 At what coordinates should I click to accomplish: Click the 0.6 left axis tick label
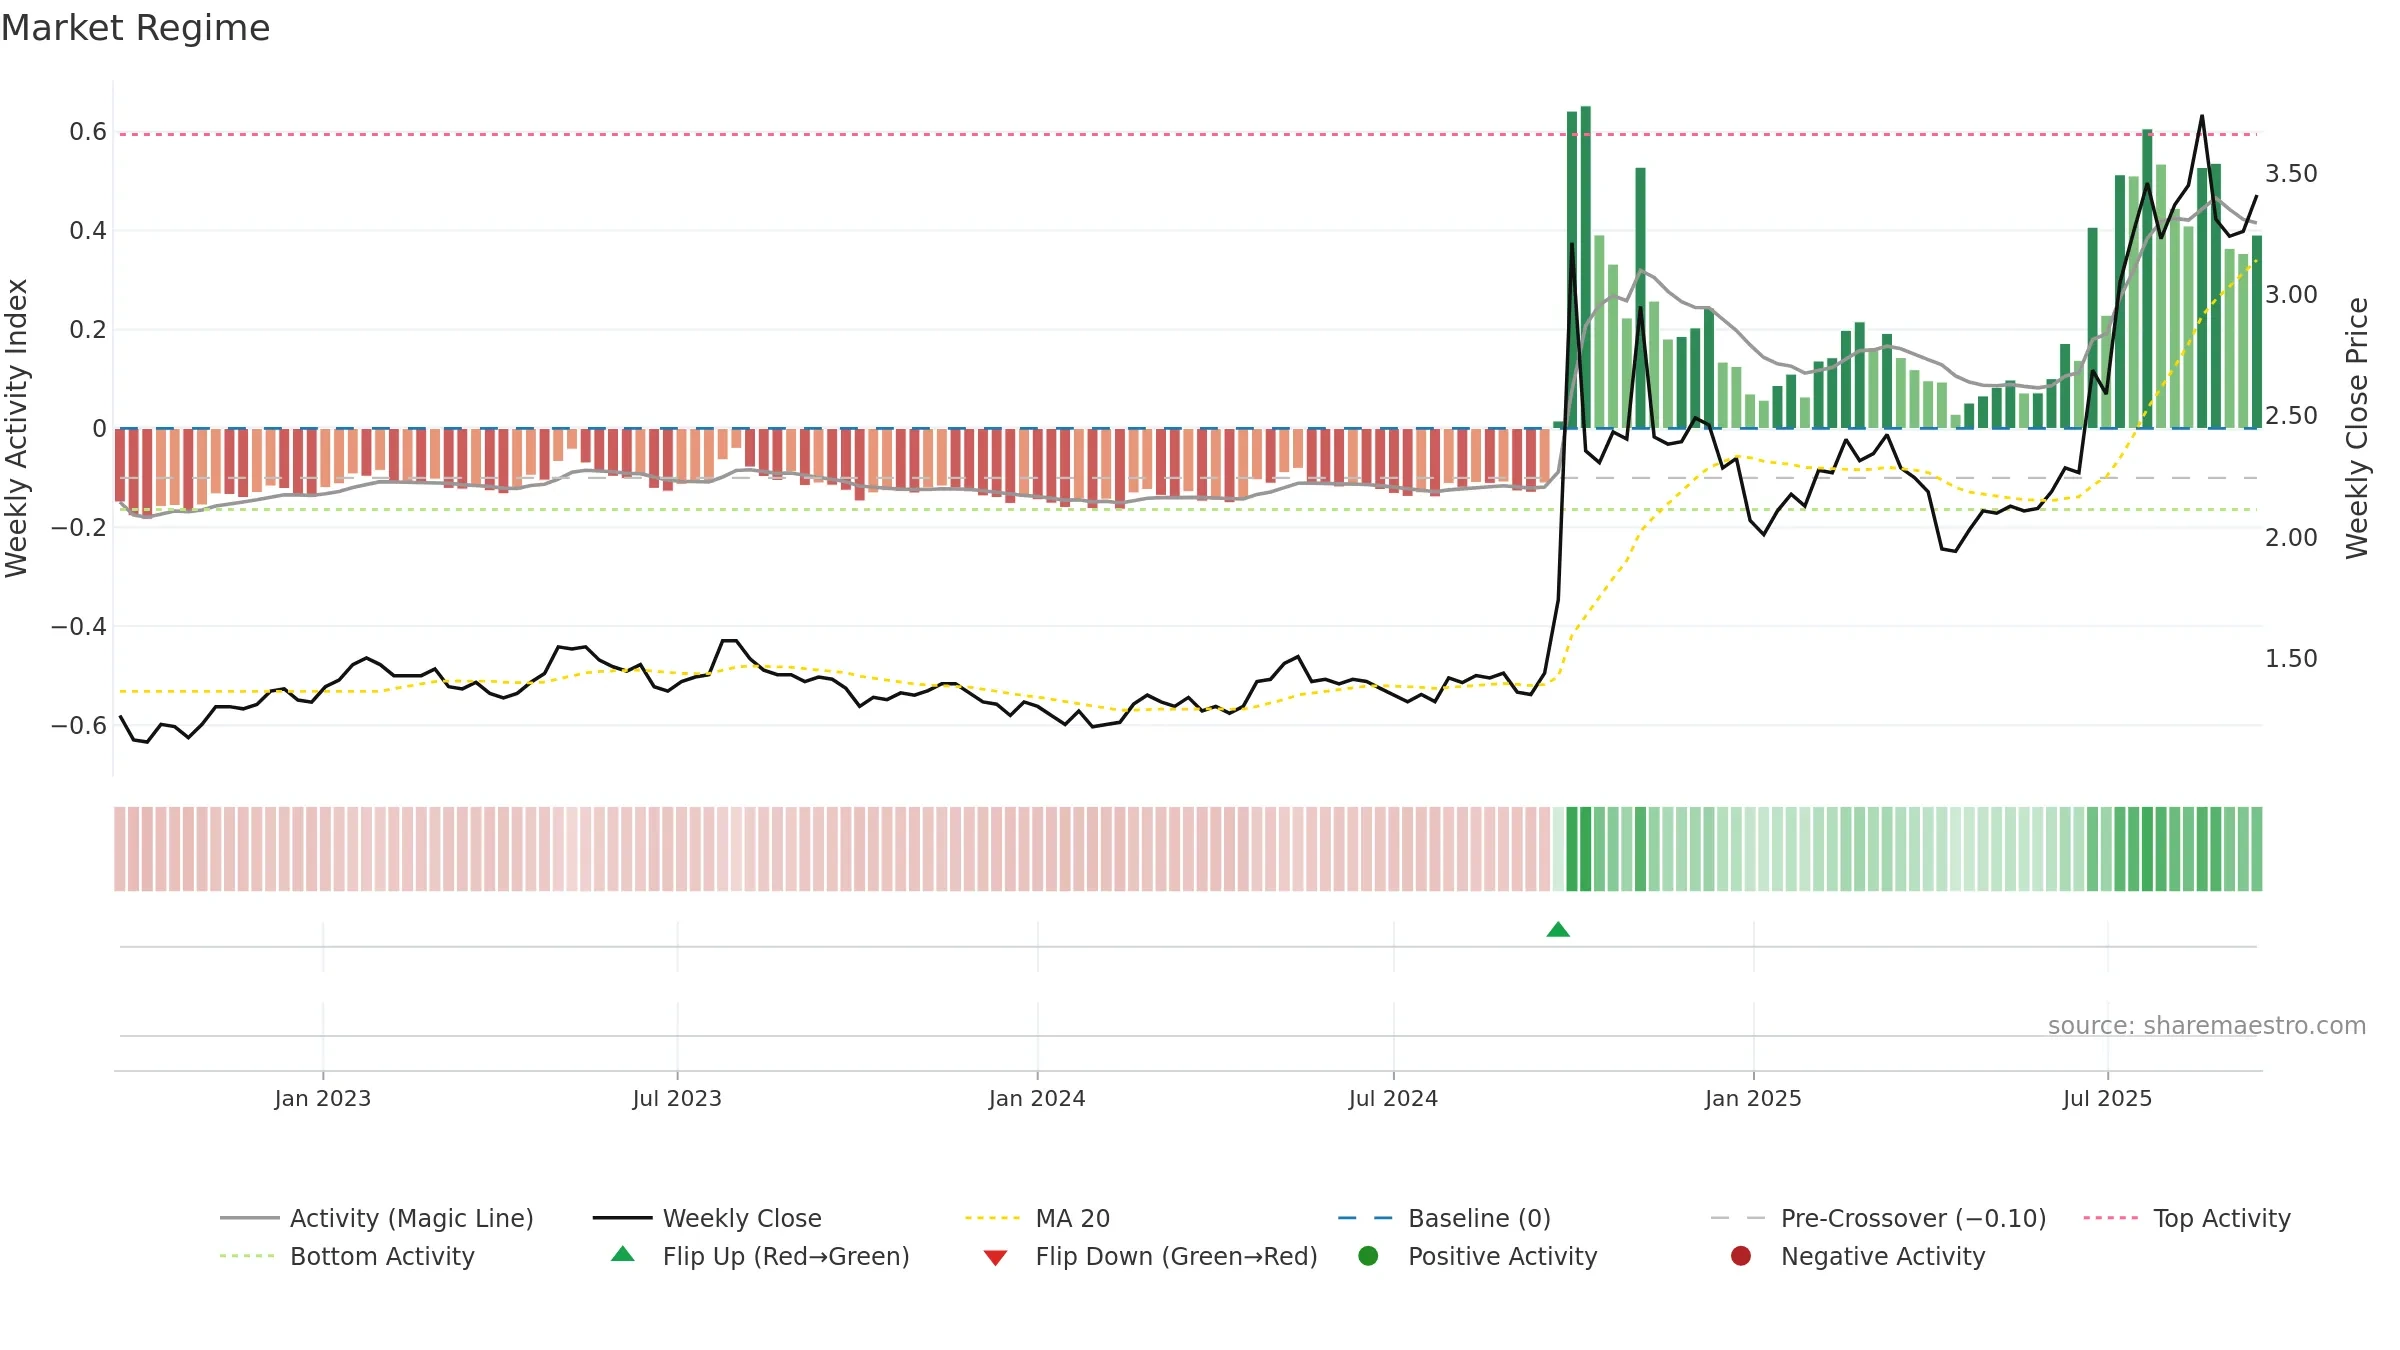88,132
